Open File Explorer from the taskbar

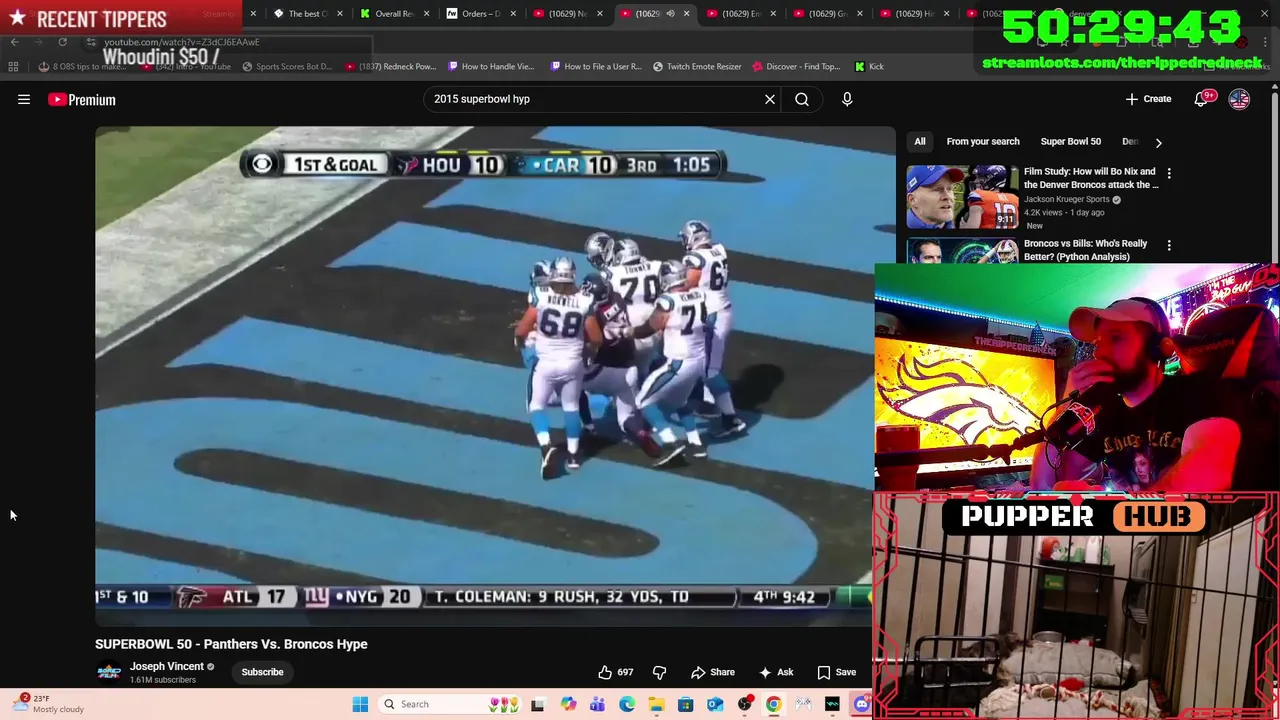[x=656, y=704]
